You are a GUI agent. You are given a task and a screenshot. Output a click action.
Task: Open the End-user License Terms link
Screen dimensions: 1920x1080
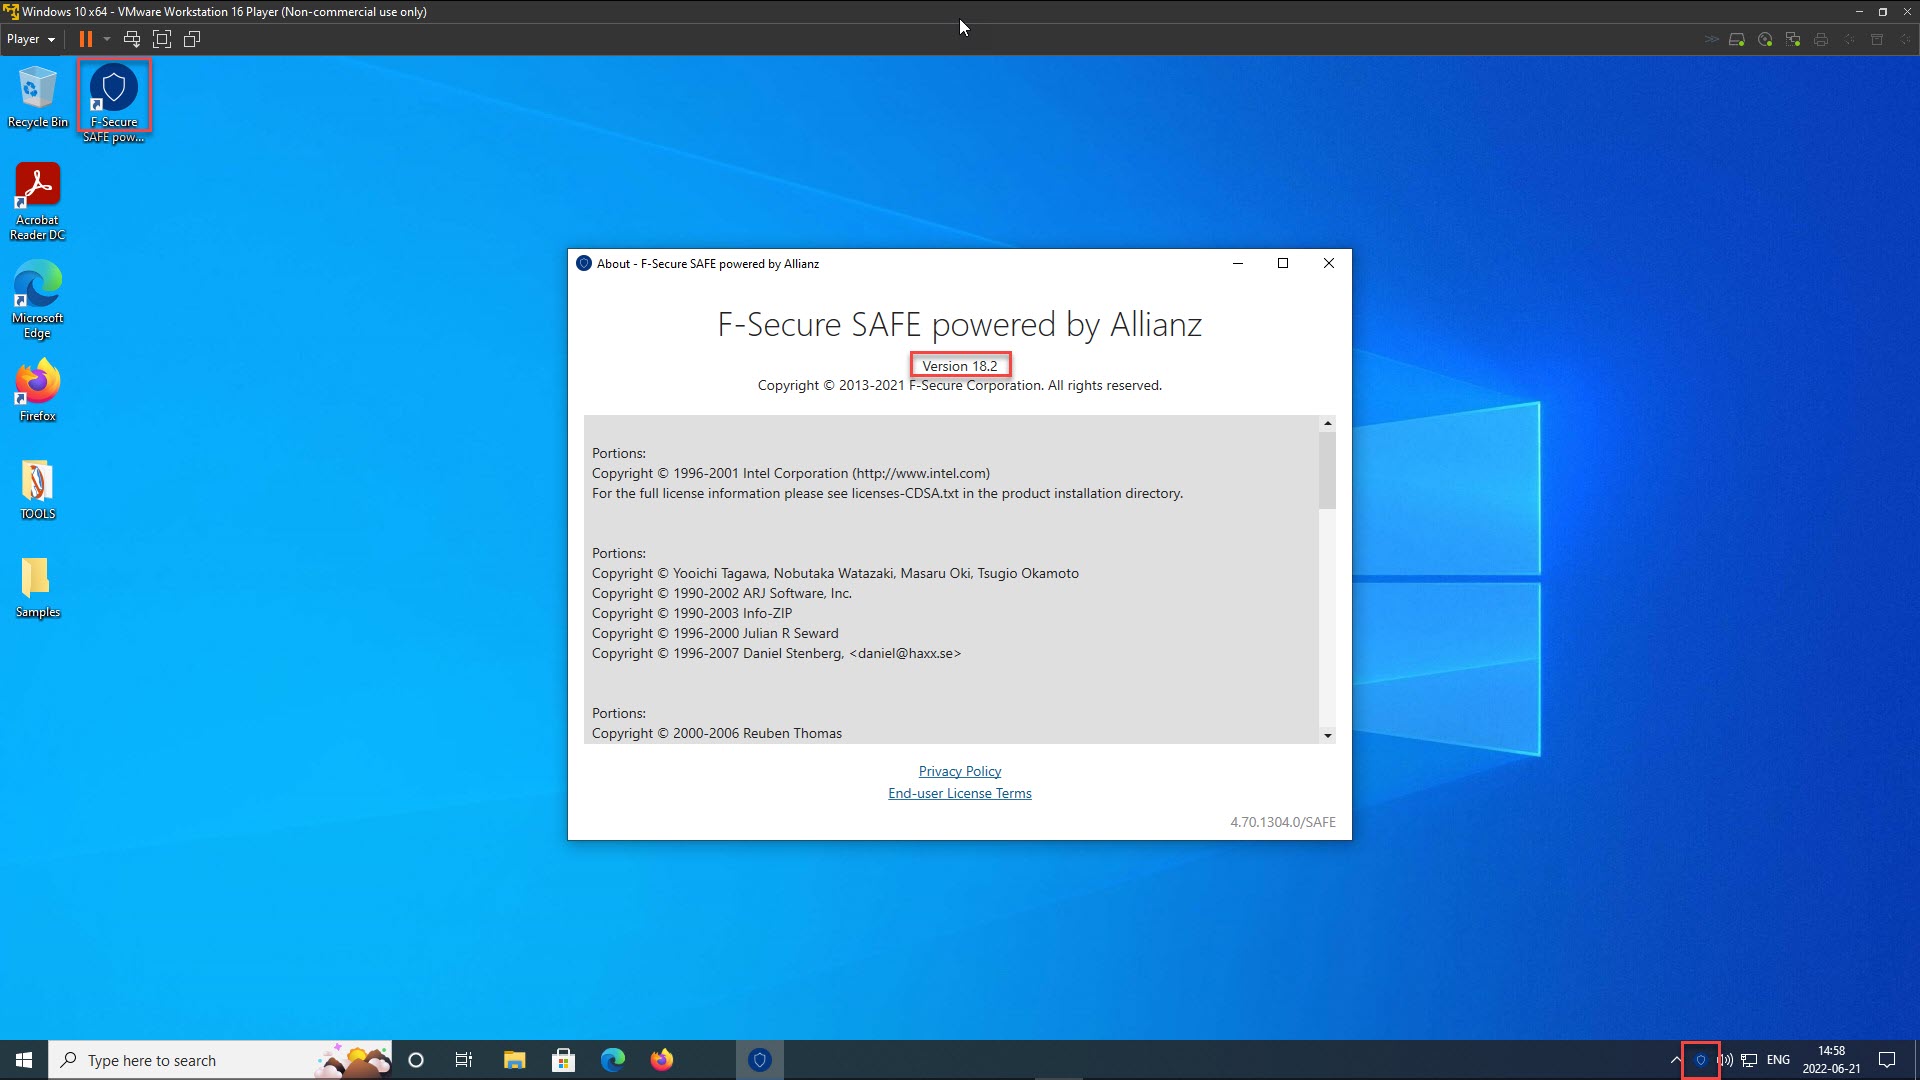960,793
